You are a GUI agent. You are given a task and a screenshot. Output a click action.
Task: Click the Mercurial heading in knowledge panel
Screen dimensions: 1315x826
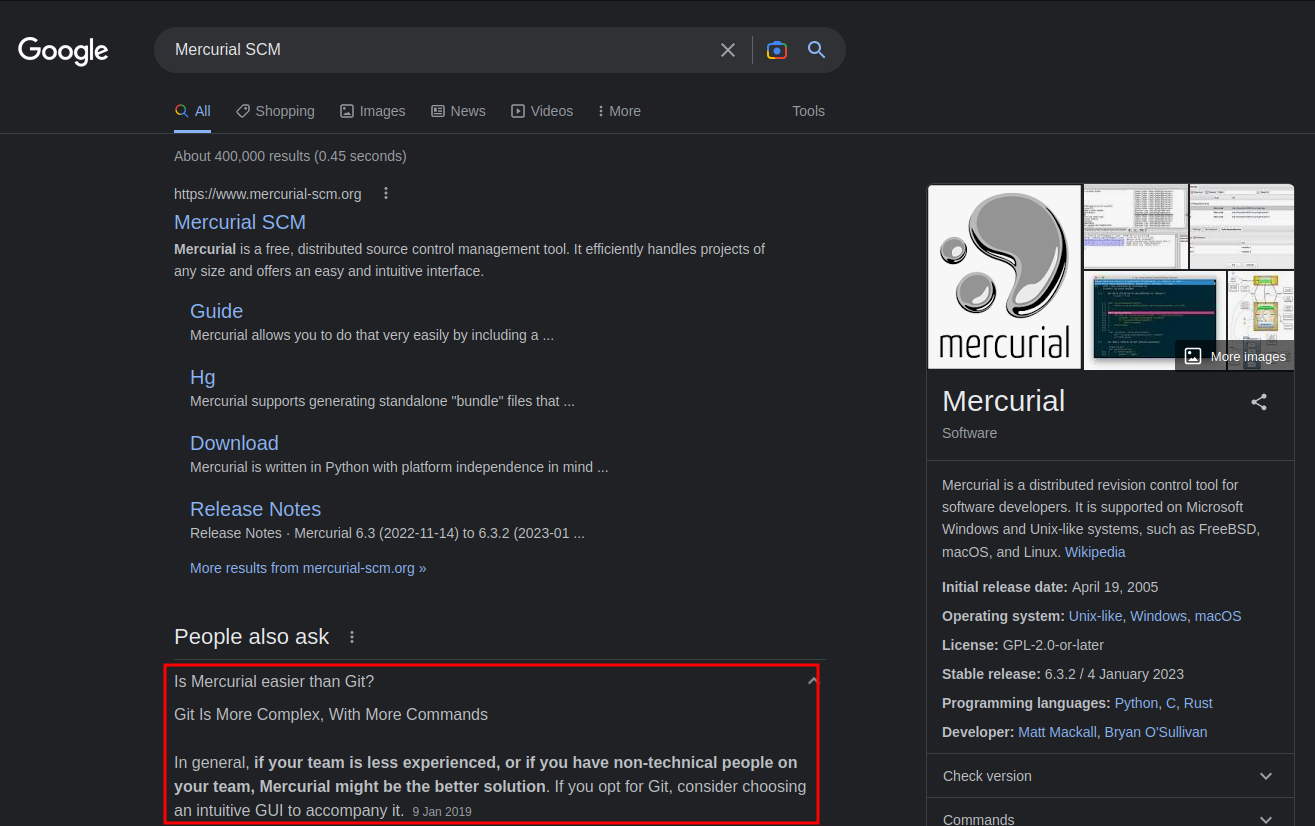[x=1003, y=401]
